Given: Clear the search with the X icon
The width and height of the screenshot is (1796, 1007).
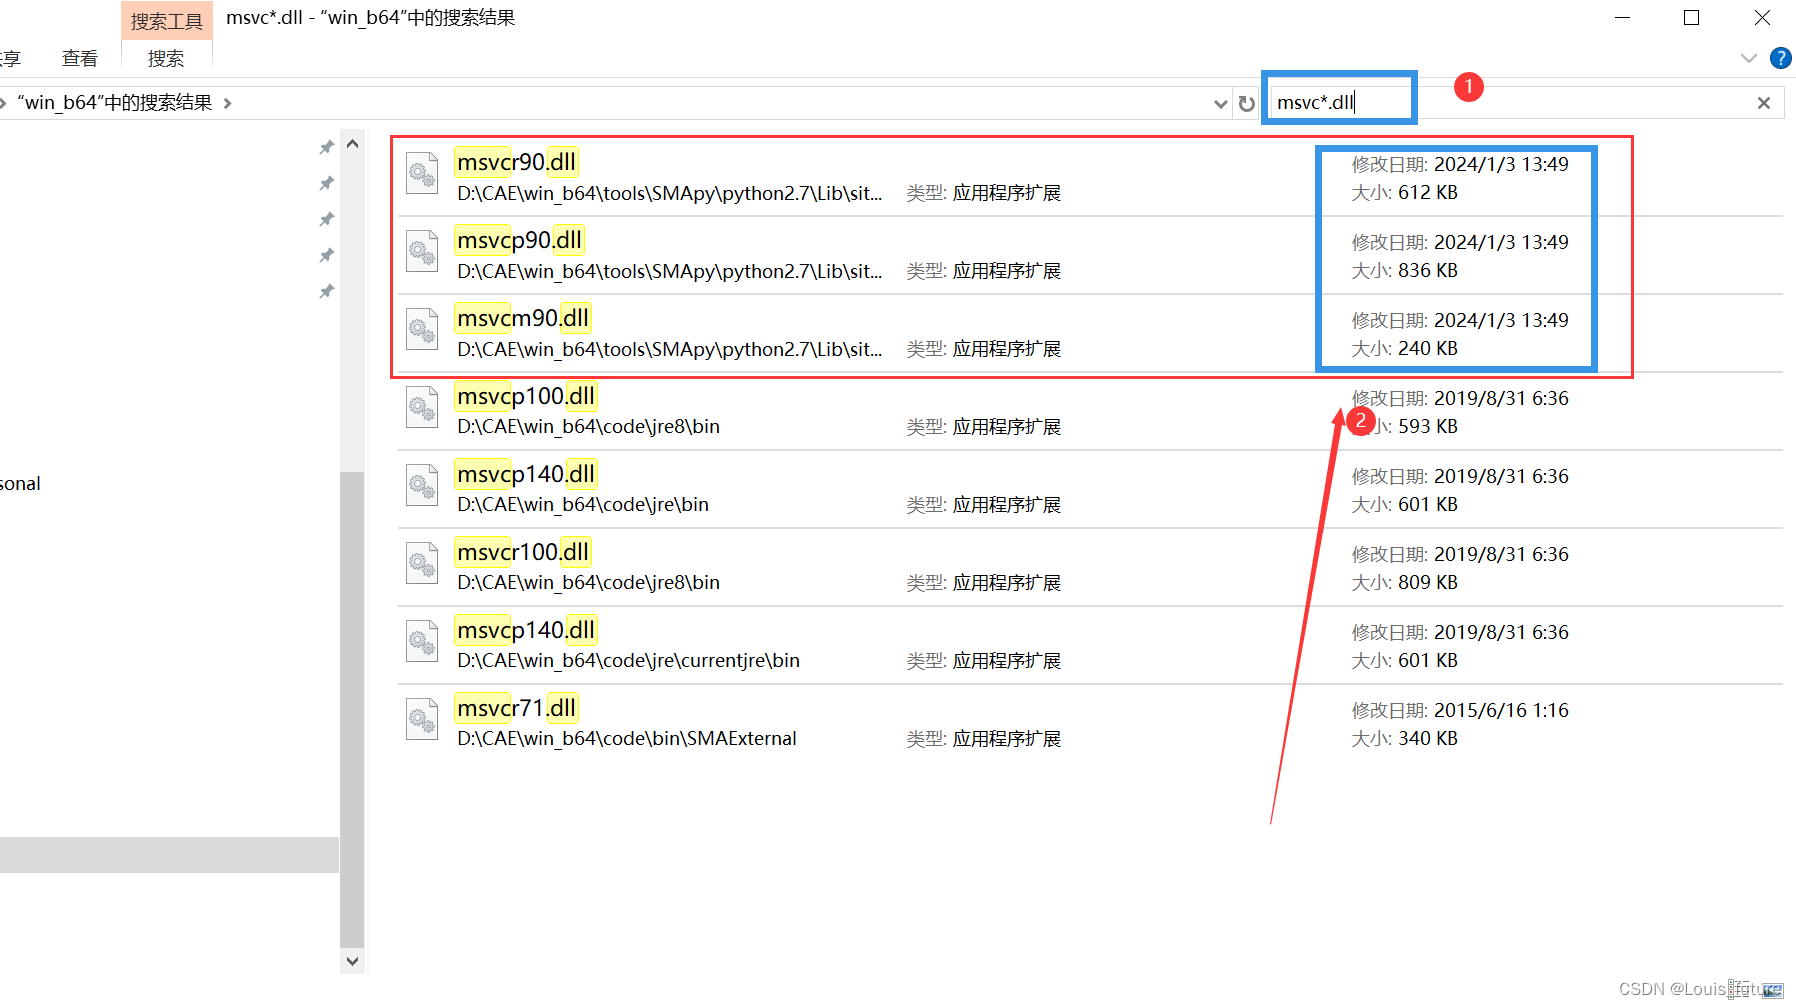Looking at the screenshot, I should click(x=1763, y=102).
